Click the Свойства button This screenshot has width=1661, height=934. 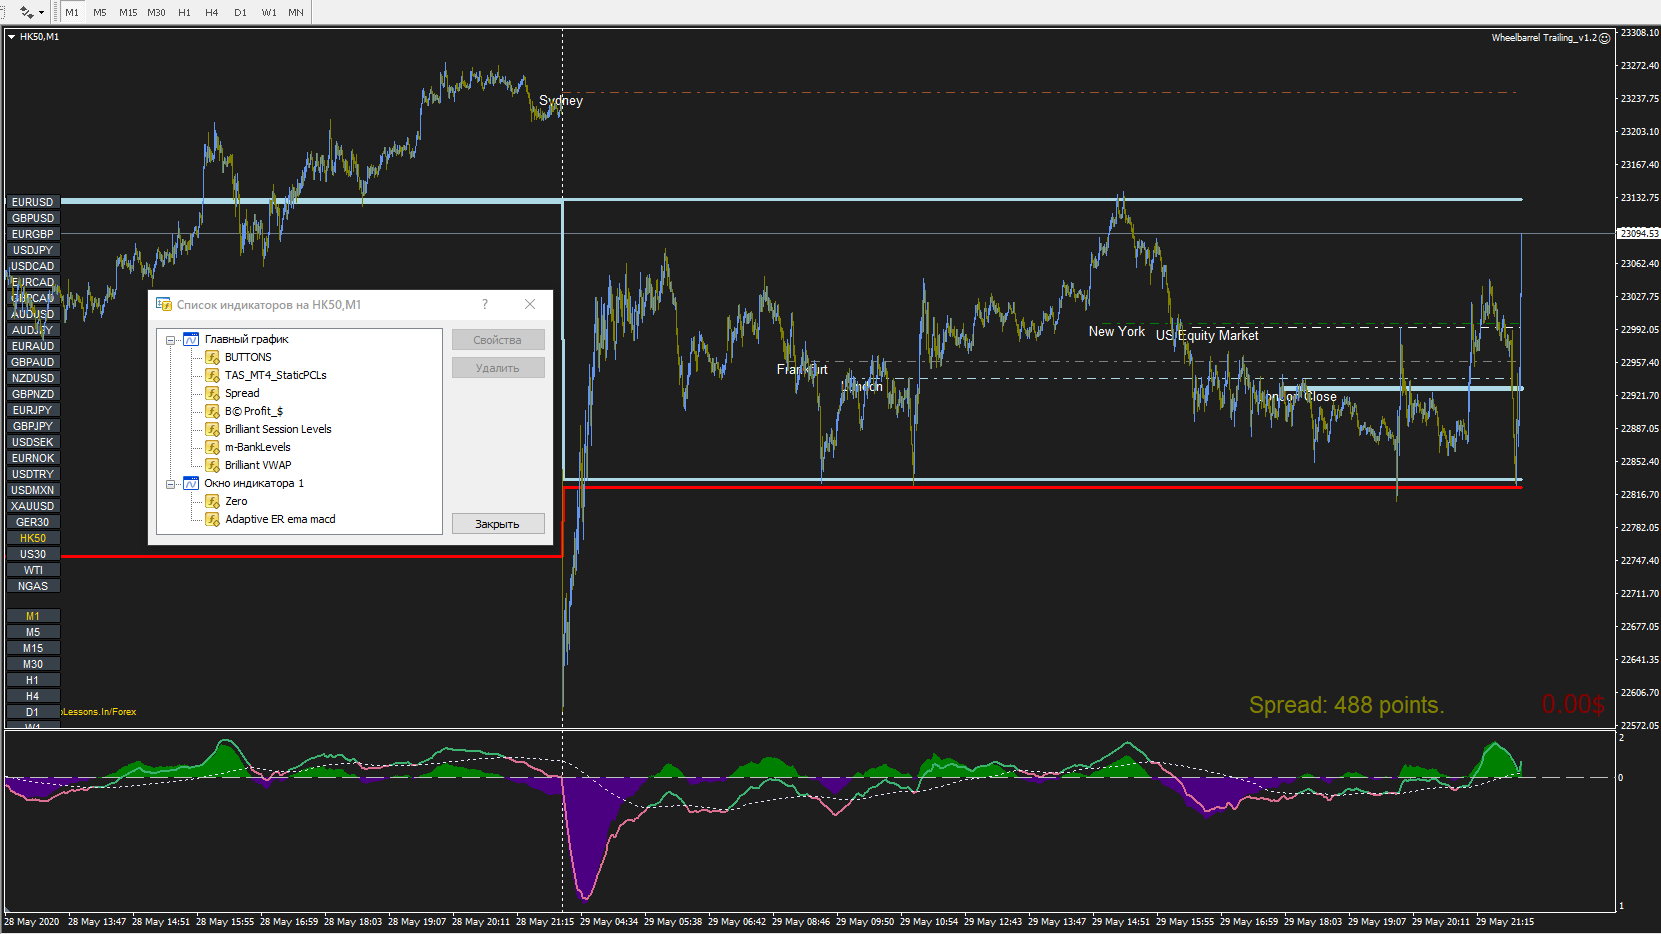[x=498, y=340]
